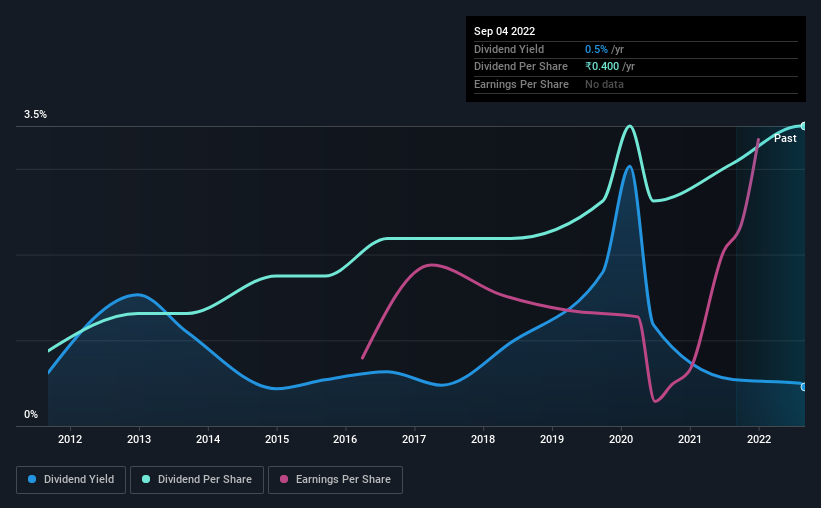Toggle the Dividend Per Share legend button
This screenshot has width=821, height=508.
[x=197, y=480]
